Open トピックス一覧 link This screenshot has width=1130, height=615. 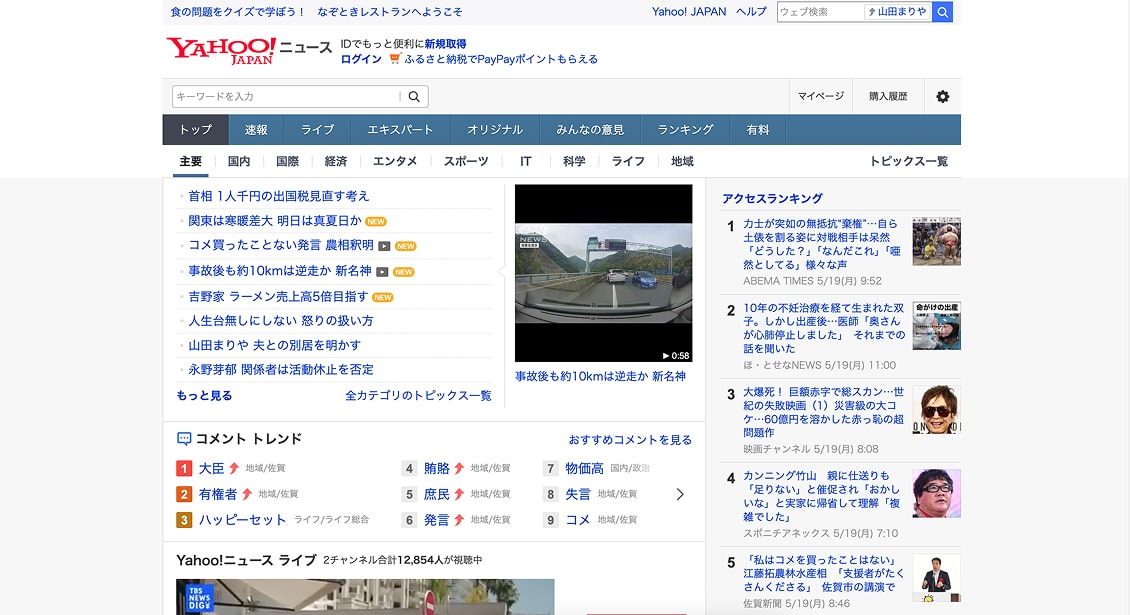908,162
